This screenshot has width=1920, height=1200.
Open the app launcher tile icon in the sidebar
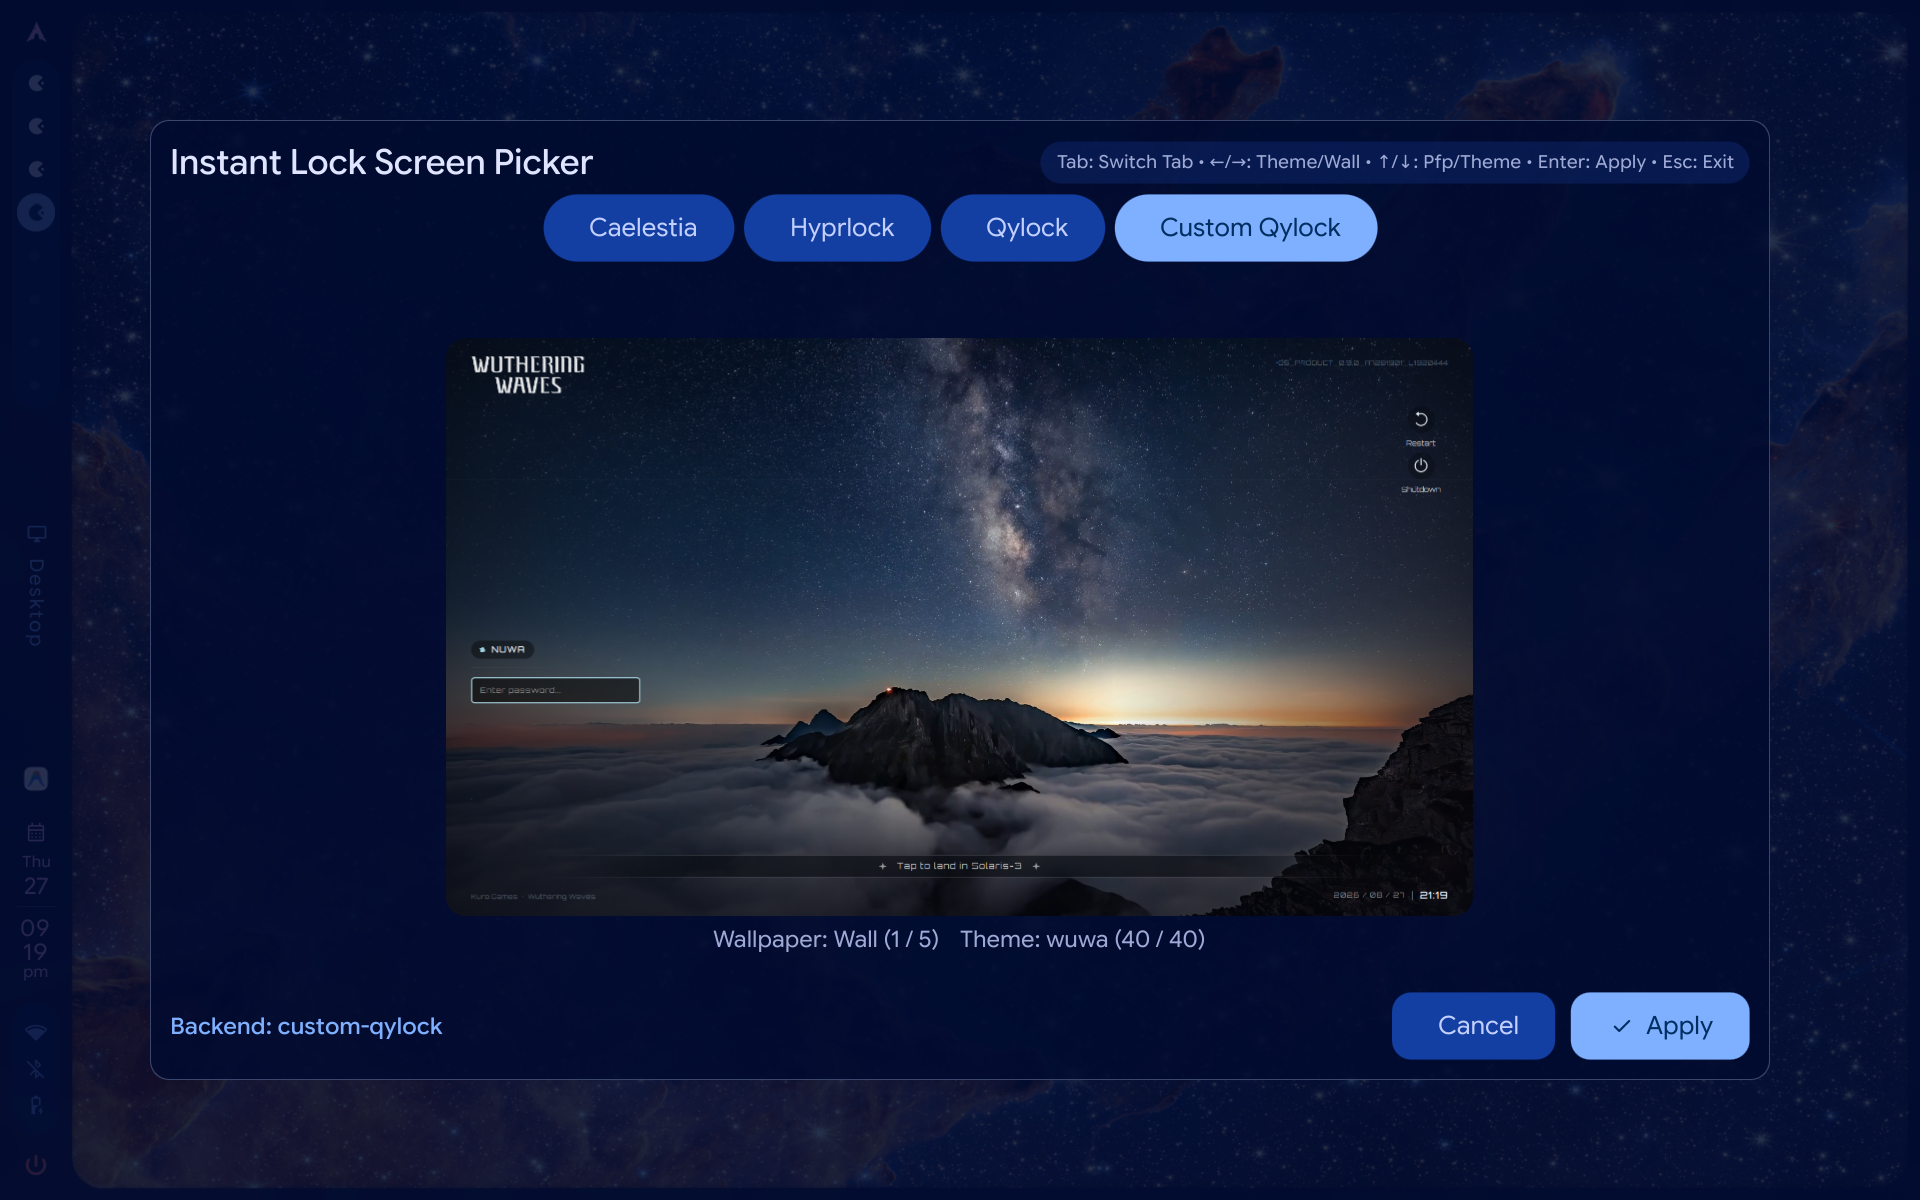click(x=36, y=779)
